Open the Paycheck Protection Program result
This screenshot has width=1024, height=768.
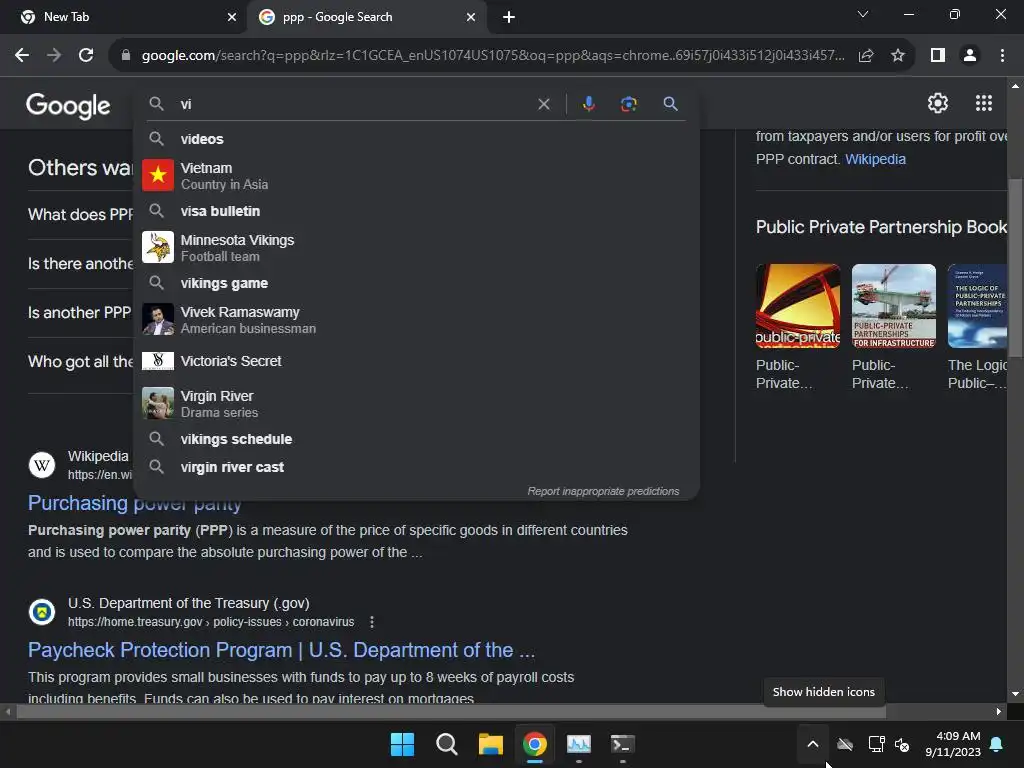pyautogui.click(x=281, y=650)
